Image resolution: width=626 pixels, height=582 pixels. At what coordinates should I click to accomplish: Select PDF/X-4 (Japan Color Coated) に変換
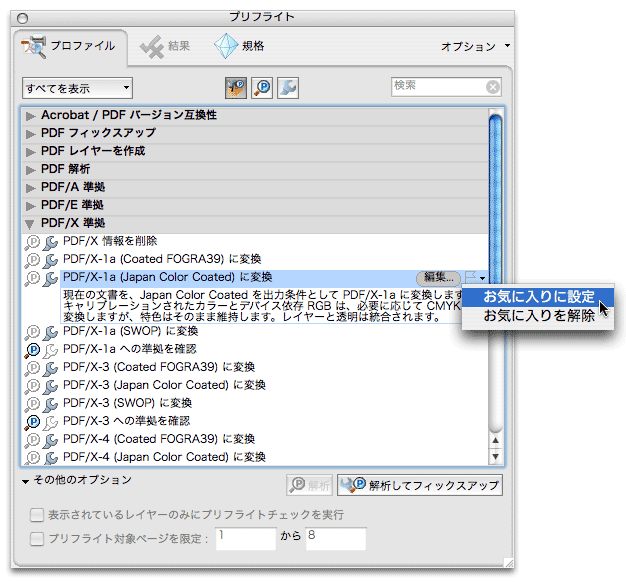tap(164, 457)
